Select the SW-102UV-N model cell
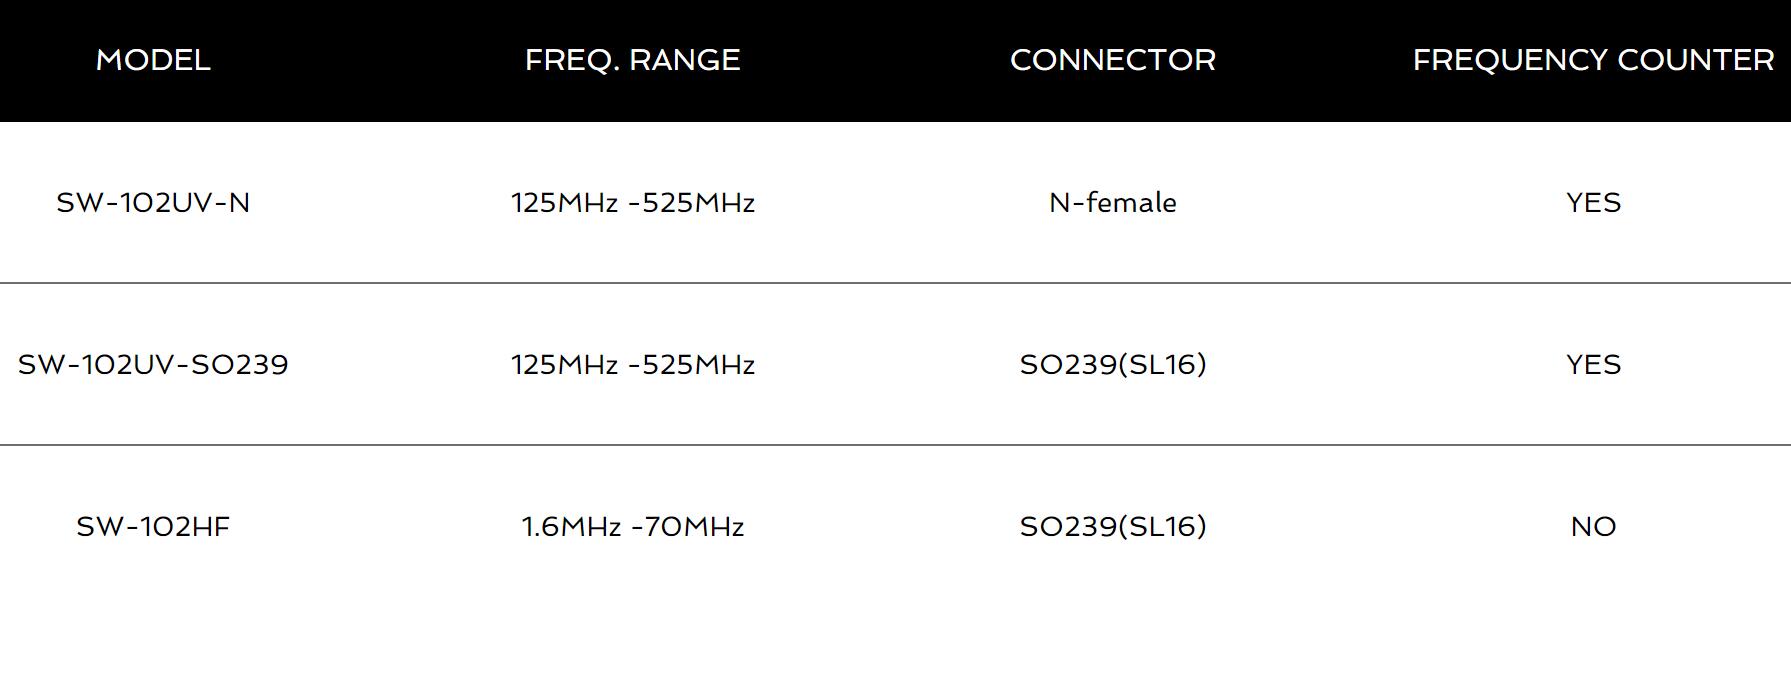Image resolution: width=1791 pixels, height=687 pixels. click(x=153, y=203)
